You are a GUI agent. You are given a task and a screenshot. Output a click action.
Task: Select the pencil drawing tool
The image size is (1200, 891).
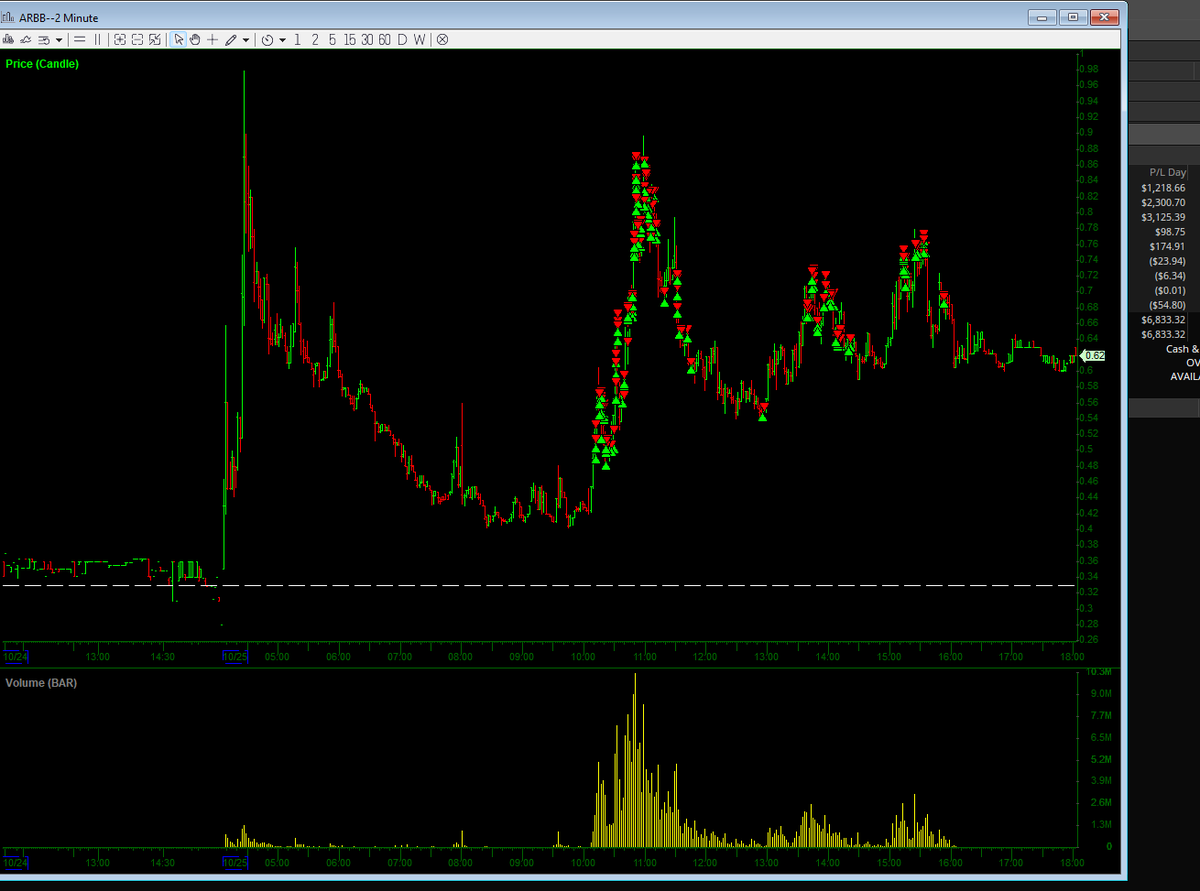[x=231, y=39]
